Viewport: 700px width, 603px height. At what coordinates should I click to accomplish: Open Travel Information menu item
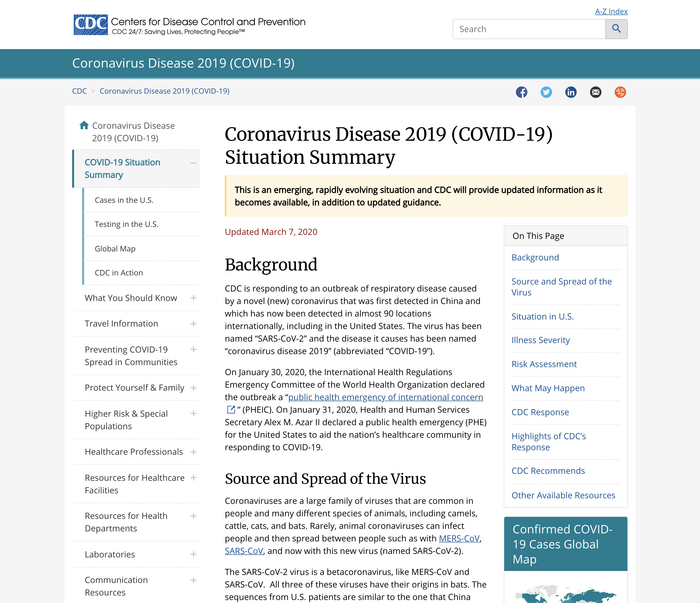click(121, 324)
